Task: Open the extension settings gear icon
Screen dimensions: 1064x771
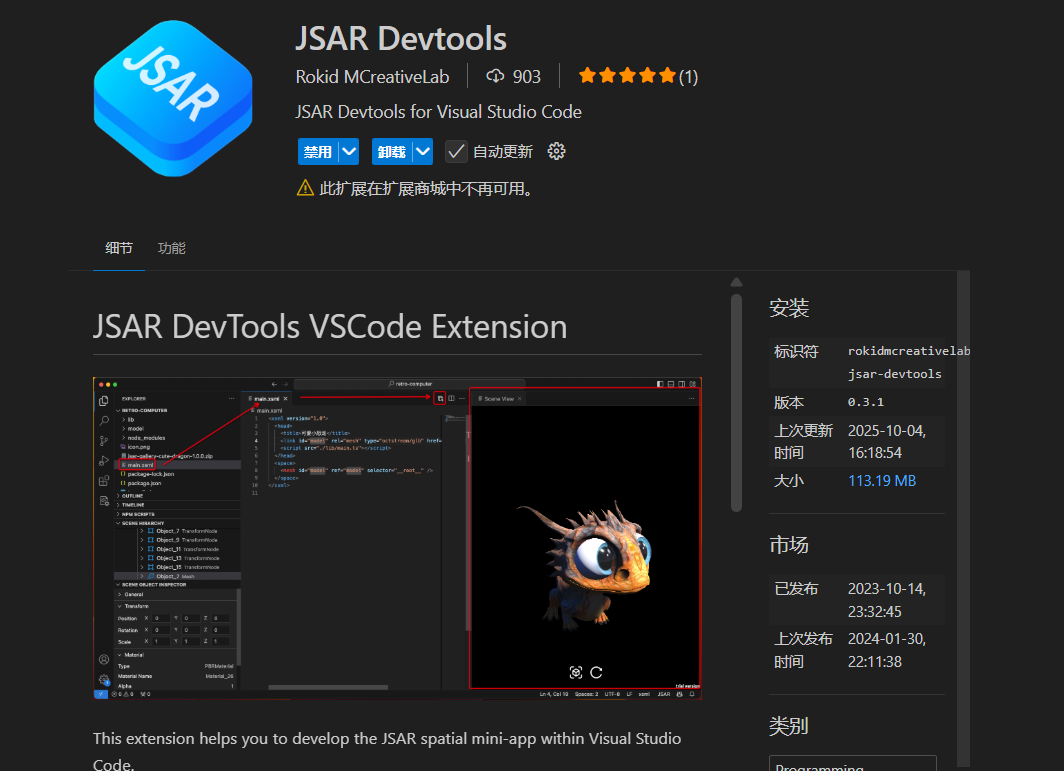Action: tap(556, 151)
